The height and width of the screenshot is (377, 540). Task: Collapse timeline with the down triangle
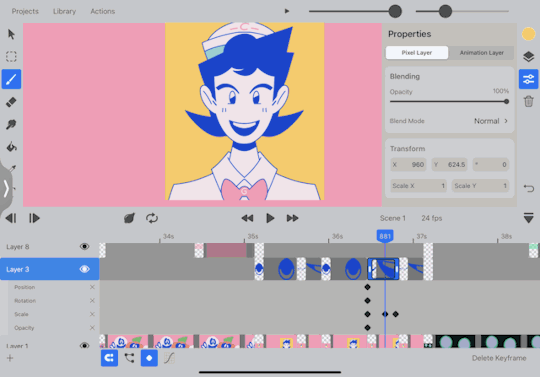(528, 218)
